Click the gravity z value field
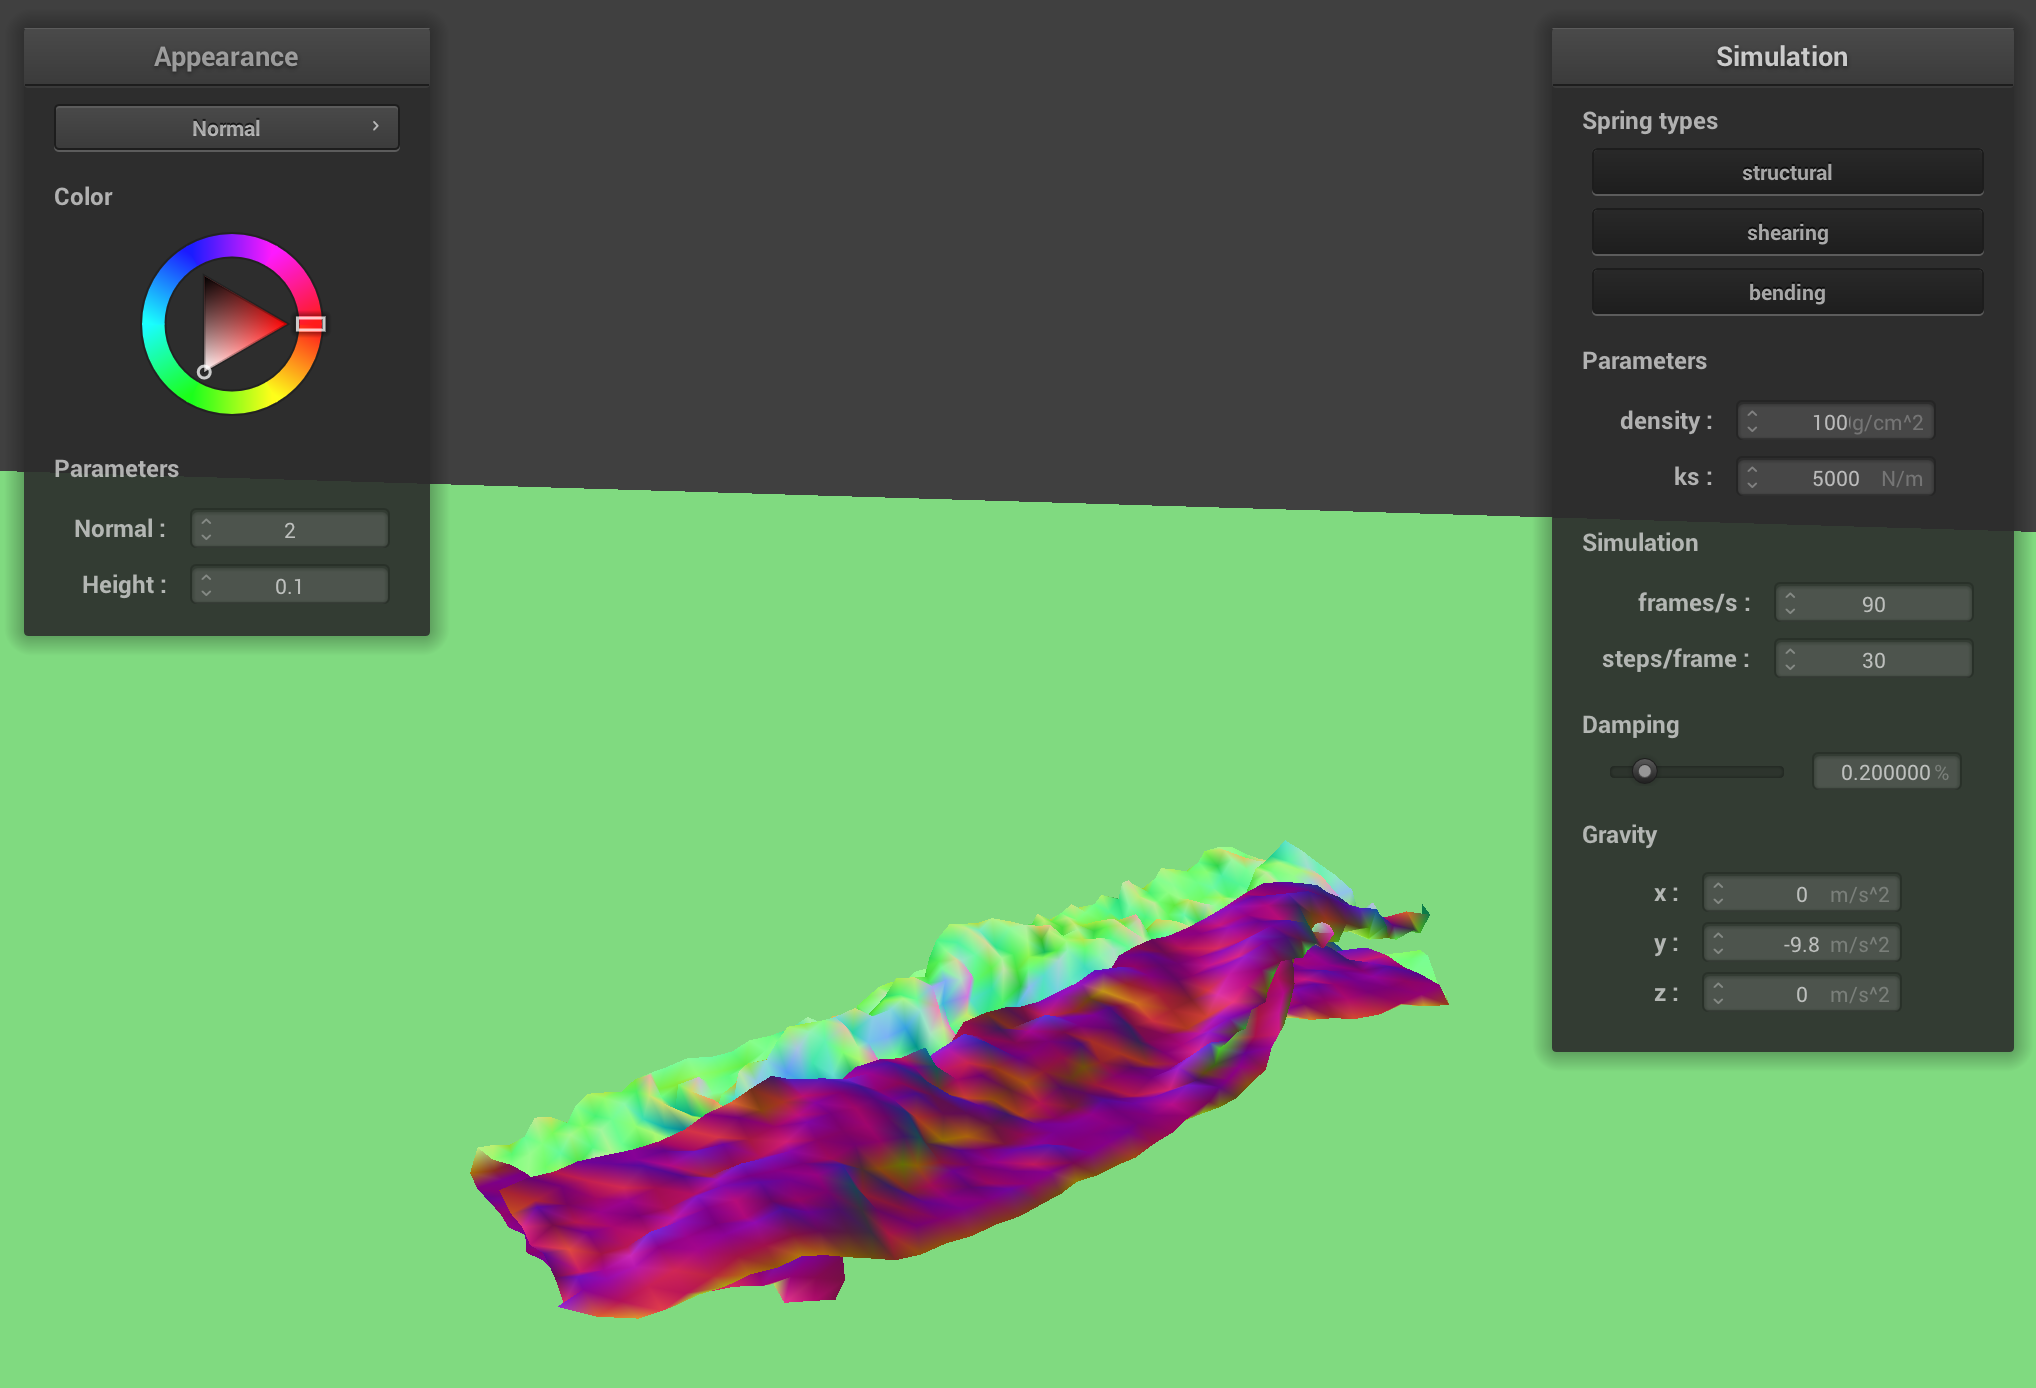Screen dimensions: 2036x1388 (x=1802, y=993)
